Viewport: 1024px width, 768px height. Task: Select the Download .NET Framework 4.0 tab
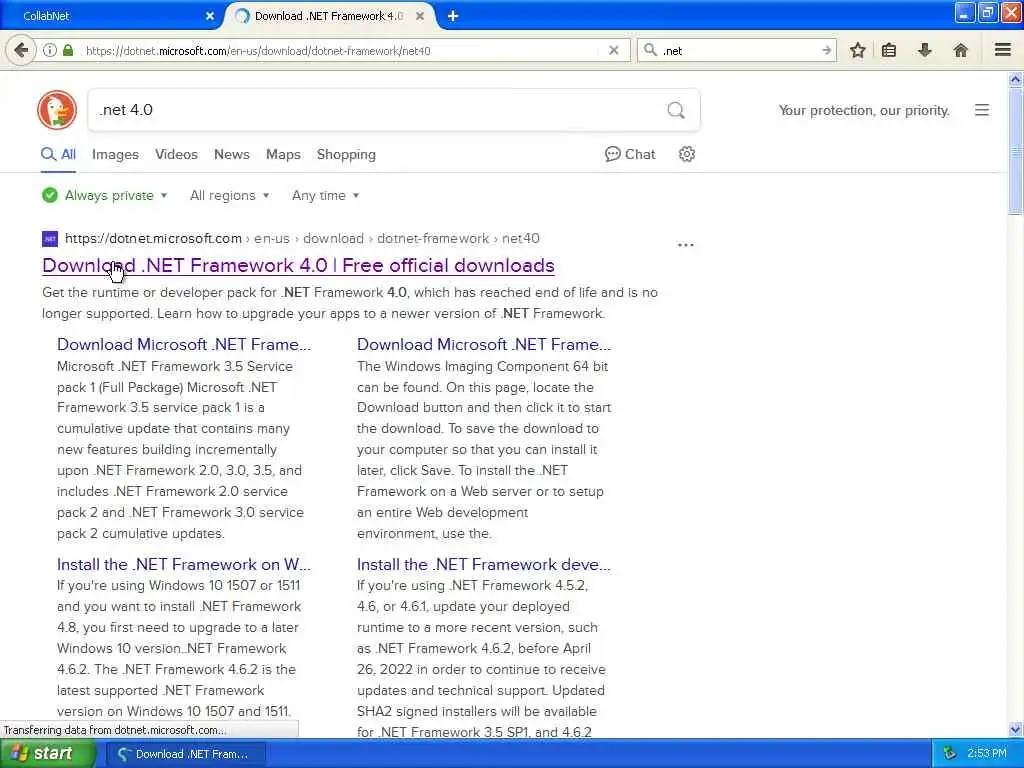click(x=328, y=16)
